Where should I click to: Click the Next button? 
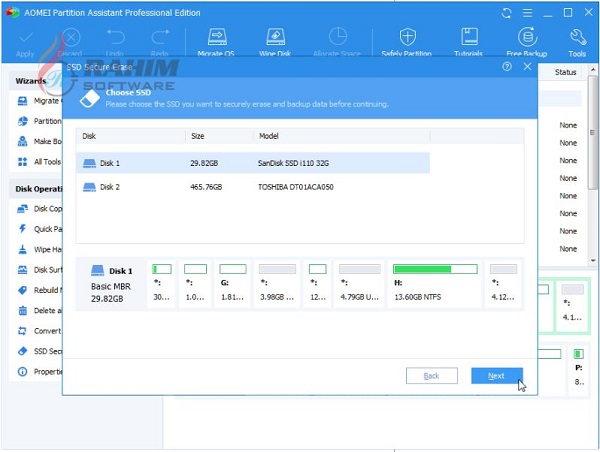click(497, 376)
